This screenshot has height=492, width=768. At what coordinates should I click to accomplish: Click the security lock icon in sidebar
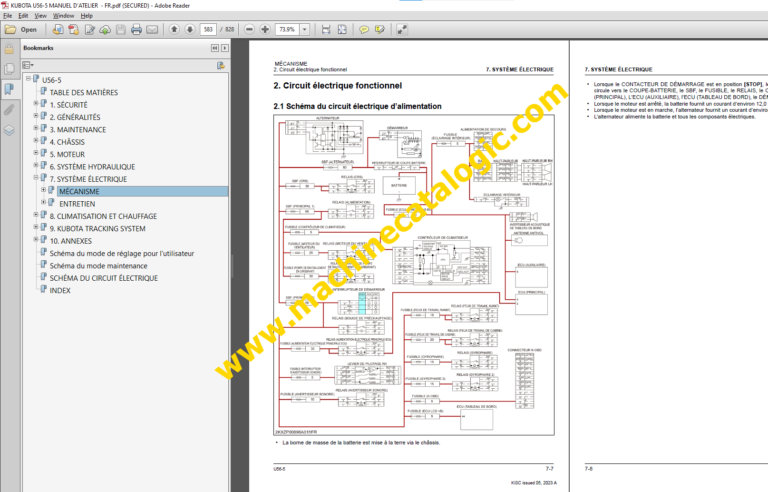[x=9, y=49]
